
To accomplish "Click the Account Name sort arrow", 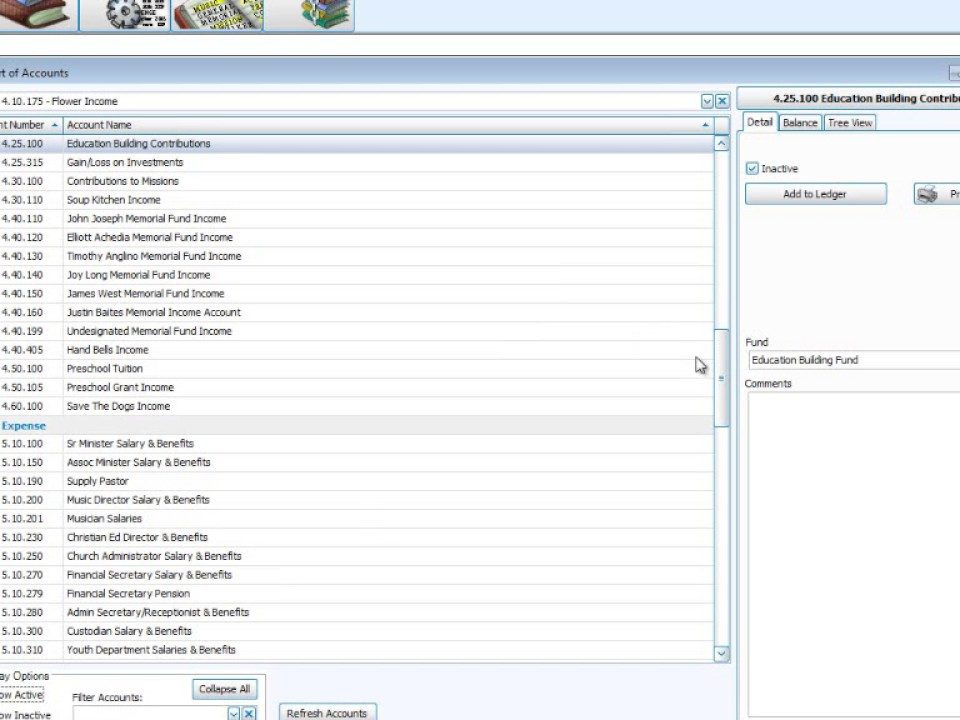I will pos(706,125).
